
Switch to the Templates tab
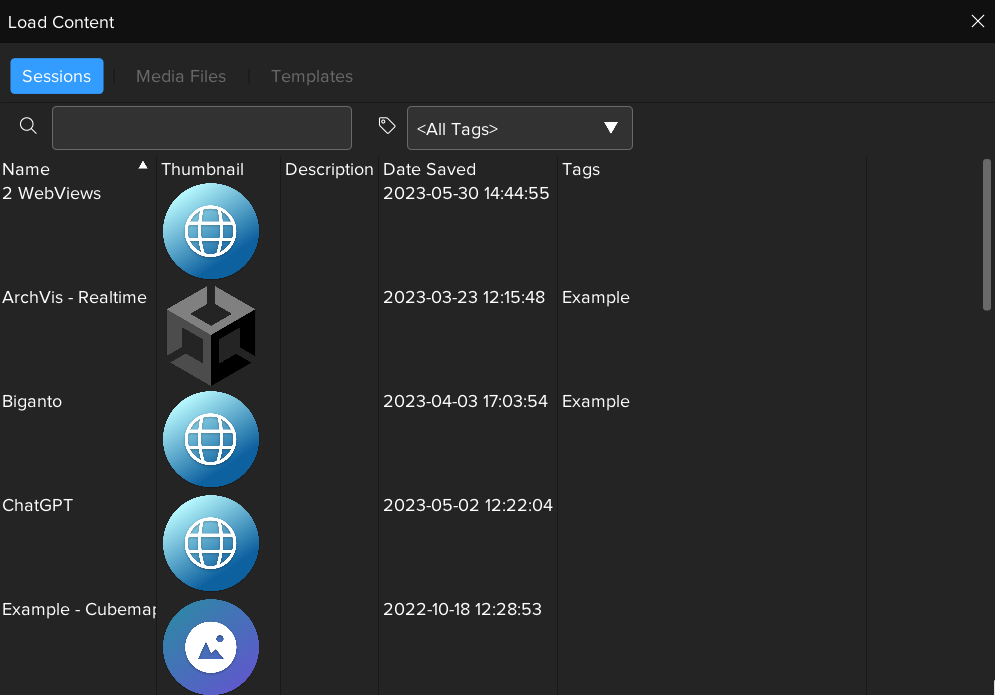click(312, 76)
